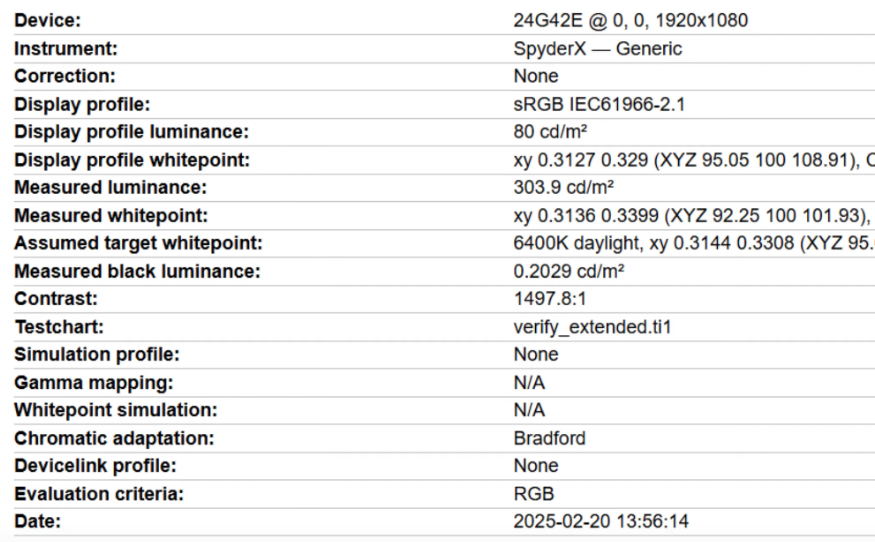Click the "Gamma mapping:" row label

(x=78, y=383)
